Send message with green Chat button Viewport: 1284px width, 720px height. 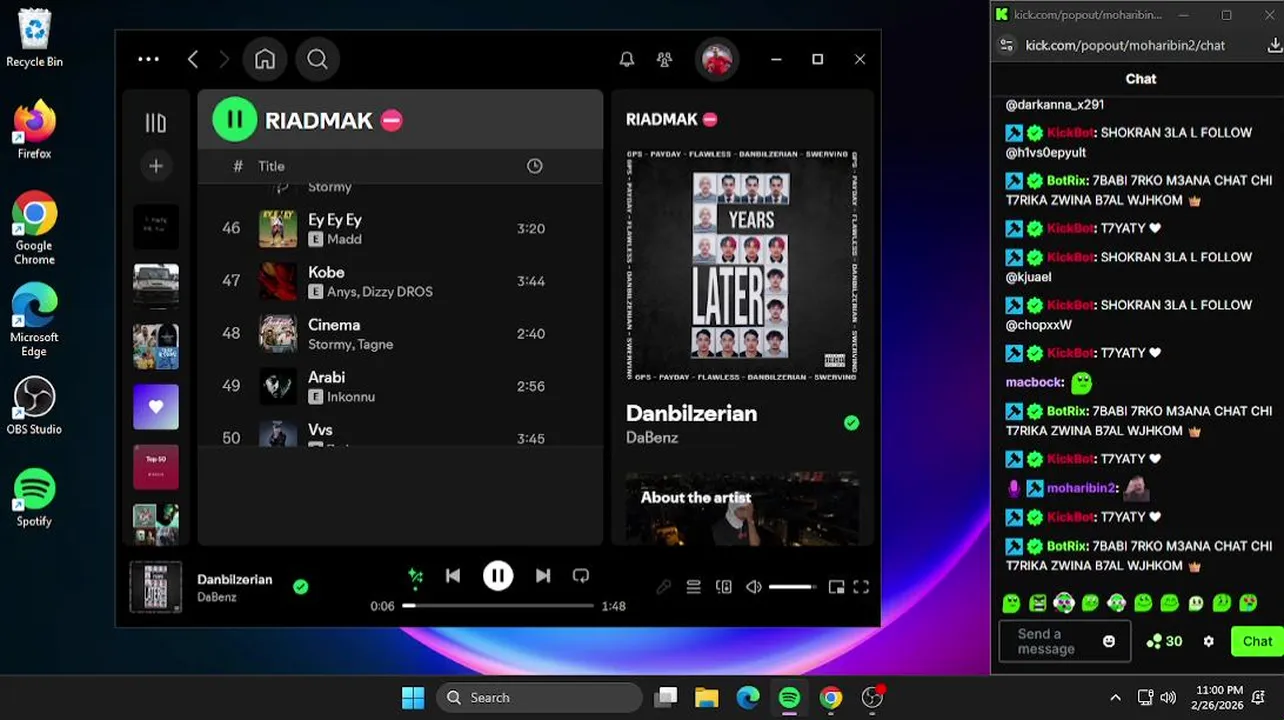click(1257, 641)
